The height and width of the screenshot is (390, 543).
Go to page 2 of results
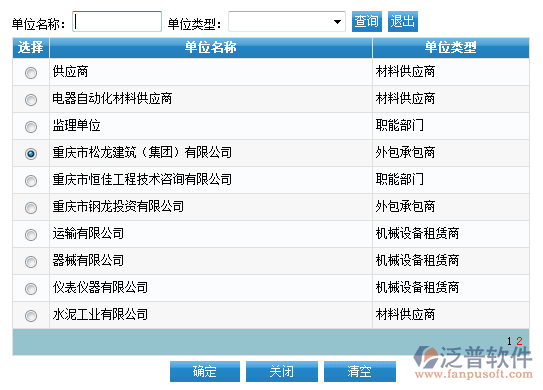pyautogui.click(x=519, y=341)
